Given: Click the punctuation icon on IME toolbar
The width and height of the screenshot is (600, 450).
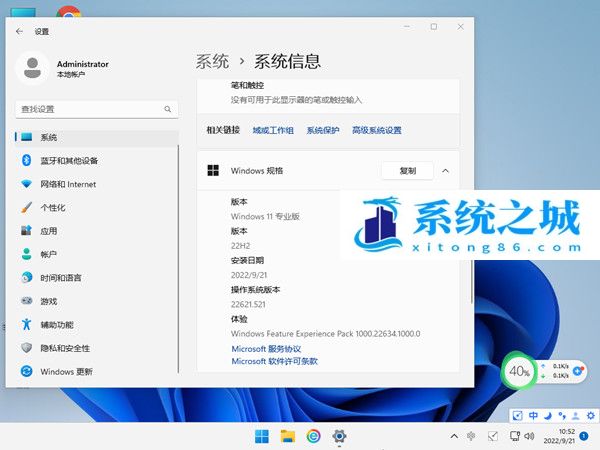Looking at the screenshot, I should pos(562,416).
